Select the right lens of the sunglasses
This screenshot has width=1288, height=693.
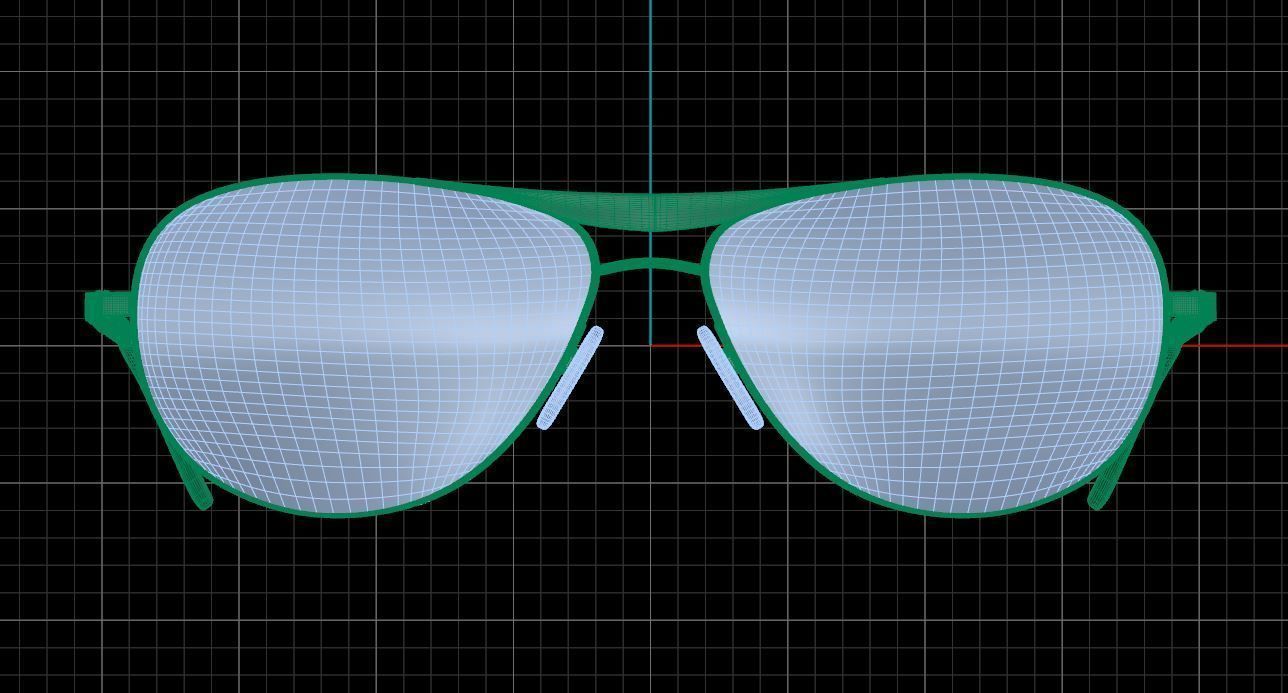pos(935,345)
